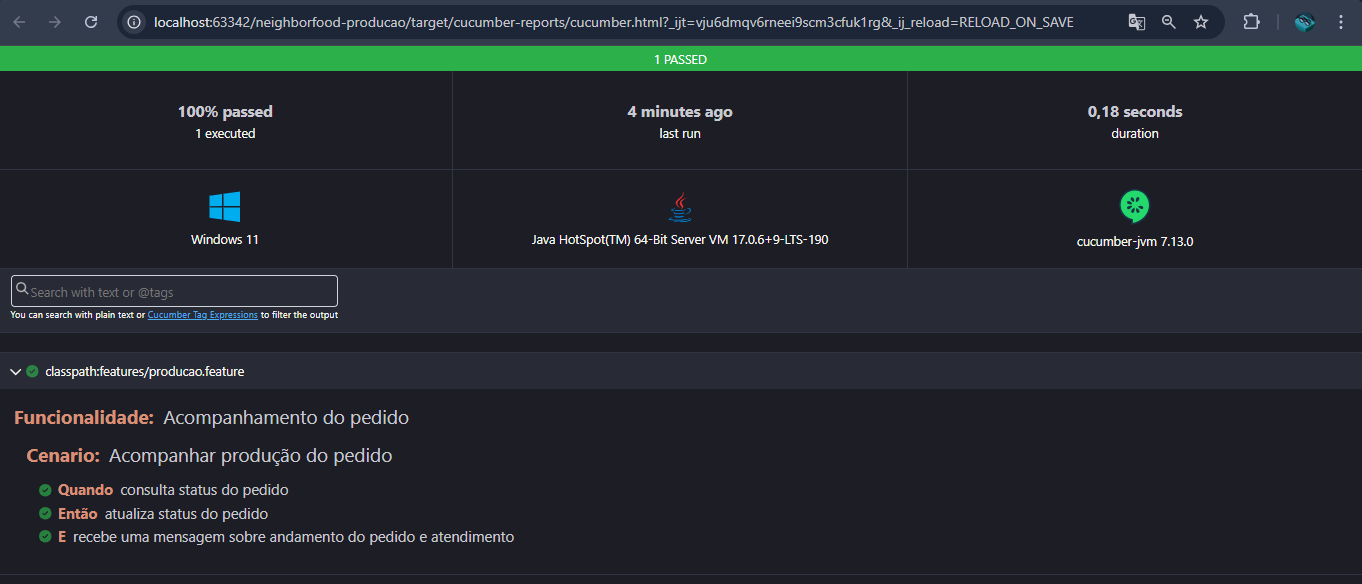Select the classpath:features/producao.feature header text

(x=145, y=371)
